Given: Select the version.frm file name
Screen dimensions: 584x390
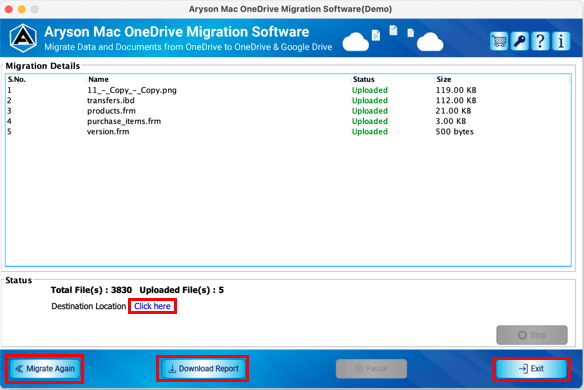Looking at the screenshot, I should click(108, 132).
